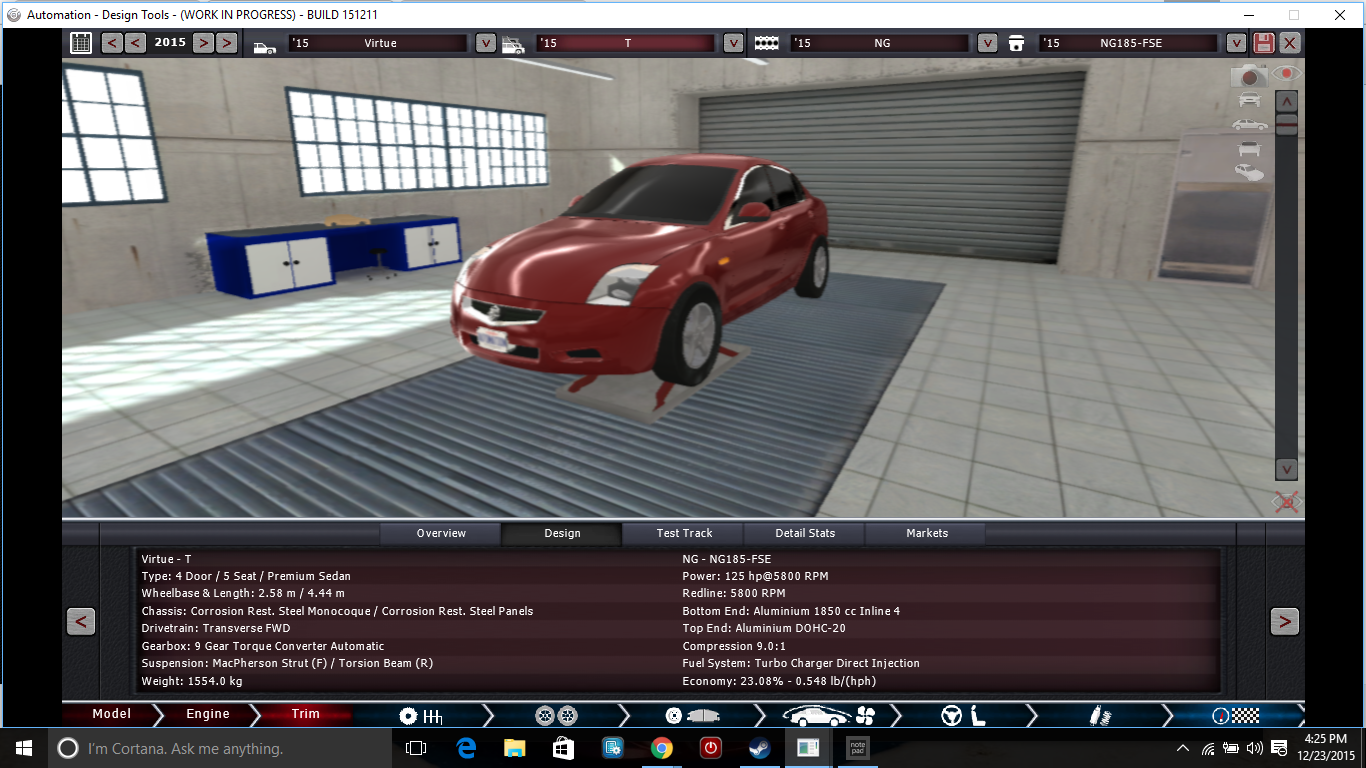Select the Design tab

tap(562, 534)
